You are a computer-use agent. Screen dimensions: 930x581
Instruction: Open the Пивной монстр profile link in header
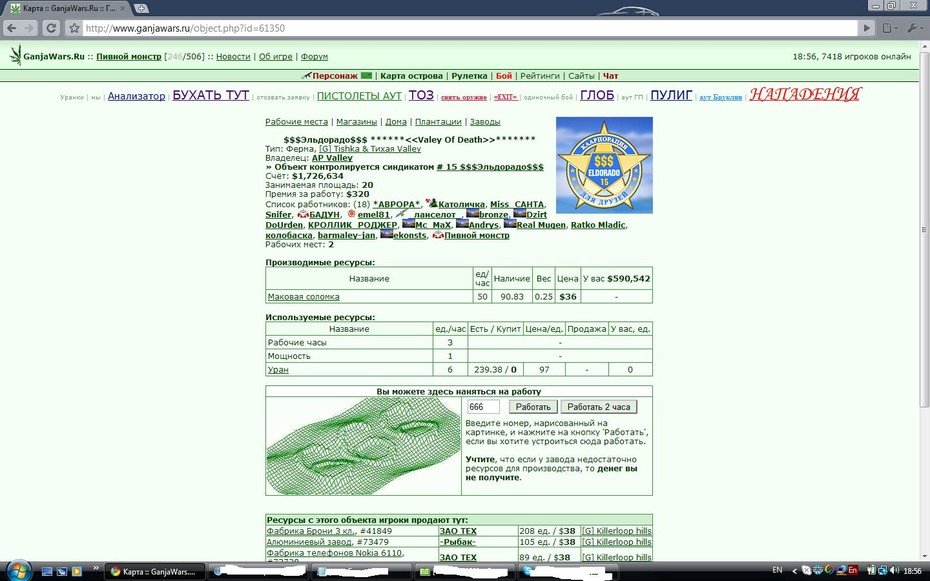pos(129,56)
